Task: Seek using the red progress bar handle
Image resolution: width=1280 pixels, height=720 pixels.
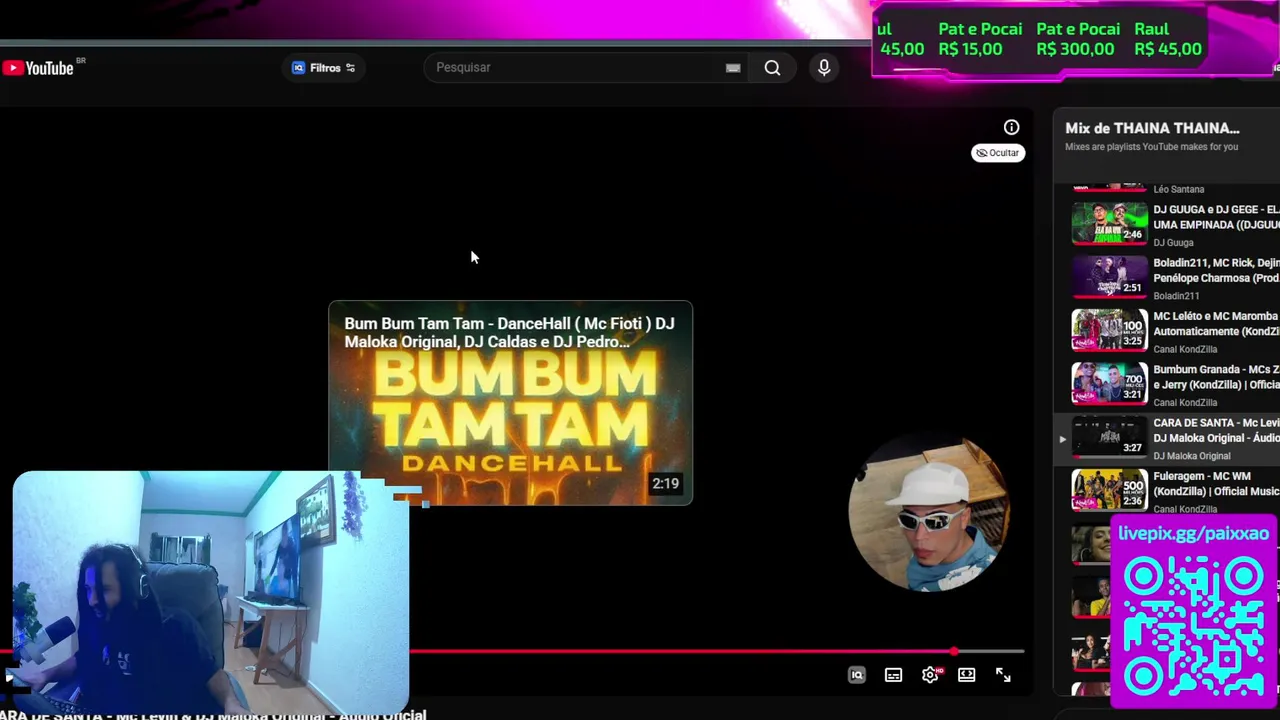Action: [x=954, y=652]
